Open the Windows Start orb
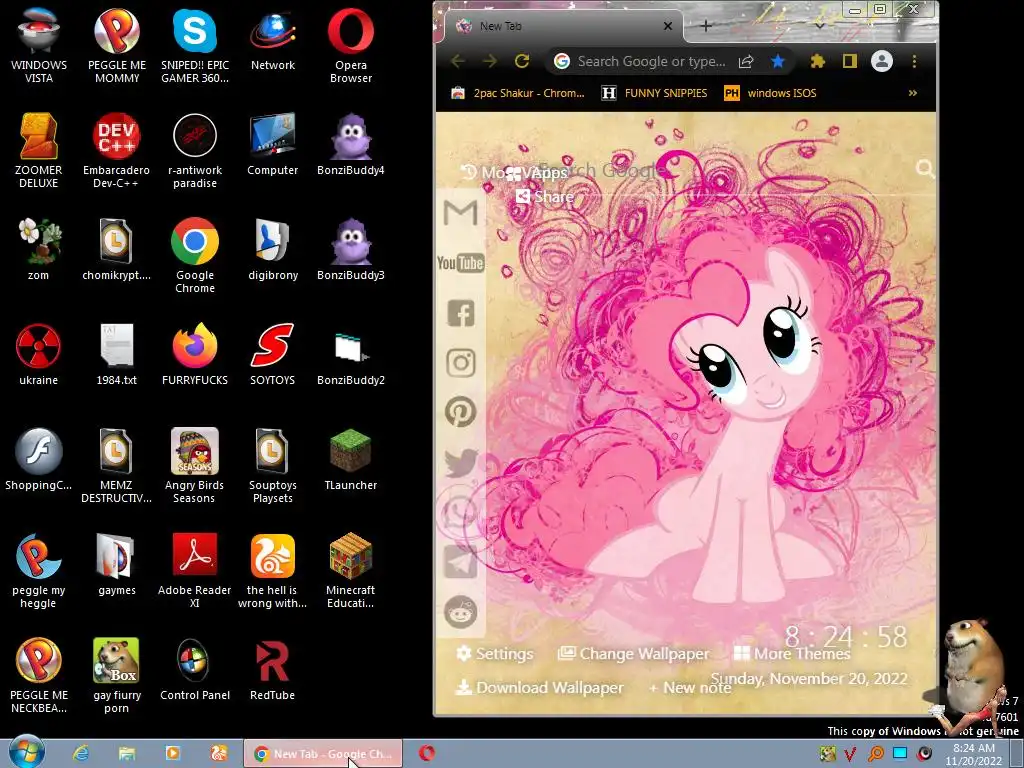 pos(27,752)
